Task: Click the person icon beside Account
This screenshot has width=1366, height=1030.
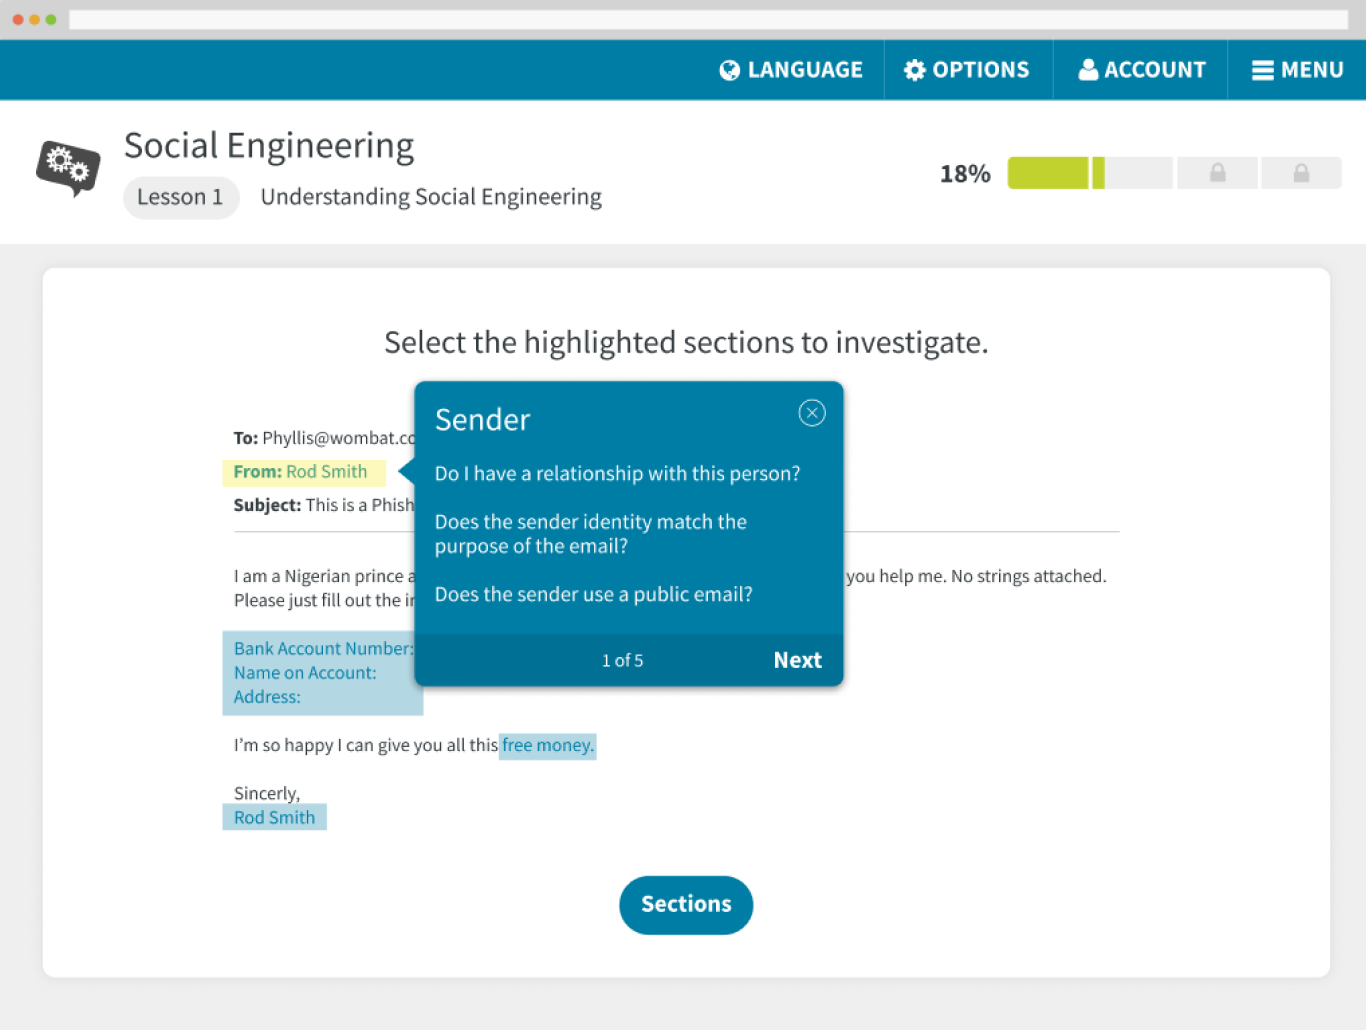Action: [x=1088, y=70]
